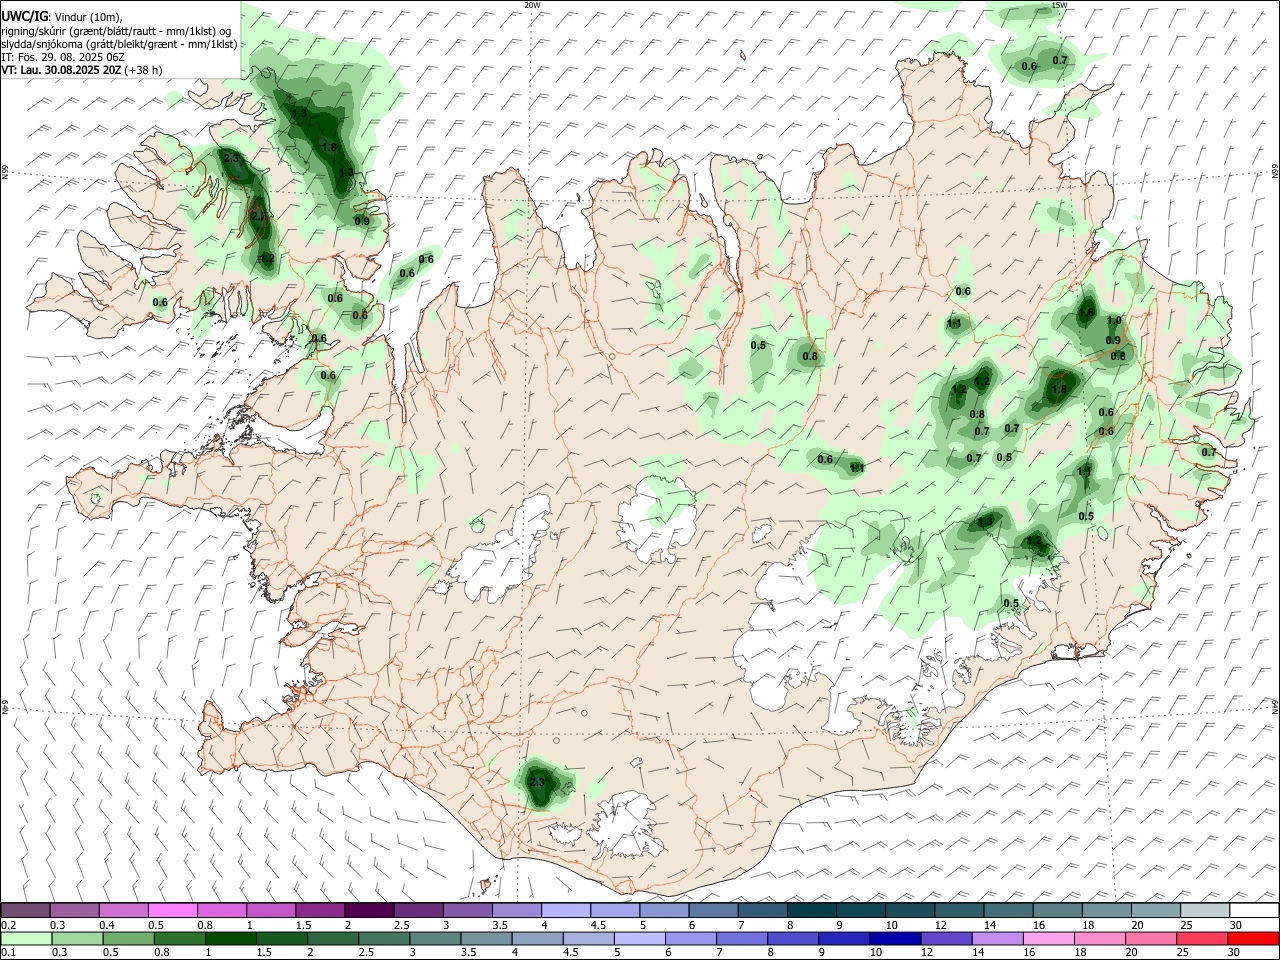
Task: Pick the deep navy blue swatch starting at 10
Action: pyautogui.click(x=894, y=939)
